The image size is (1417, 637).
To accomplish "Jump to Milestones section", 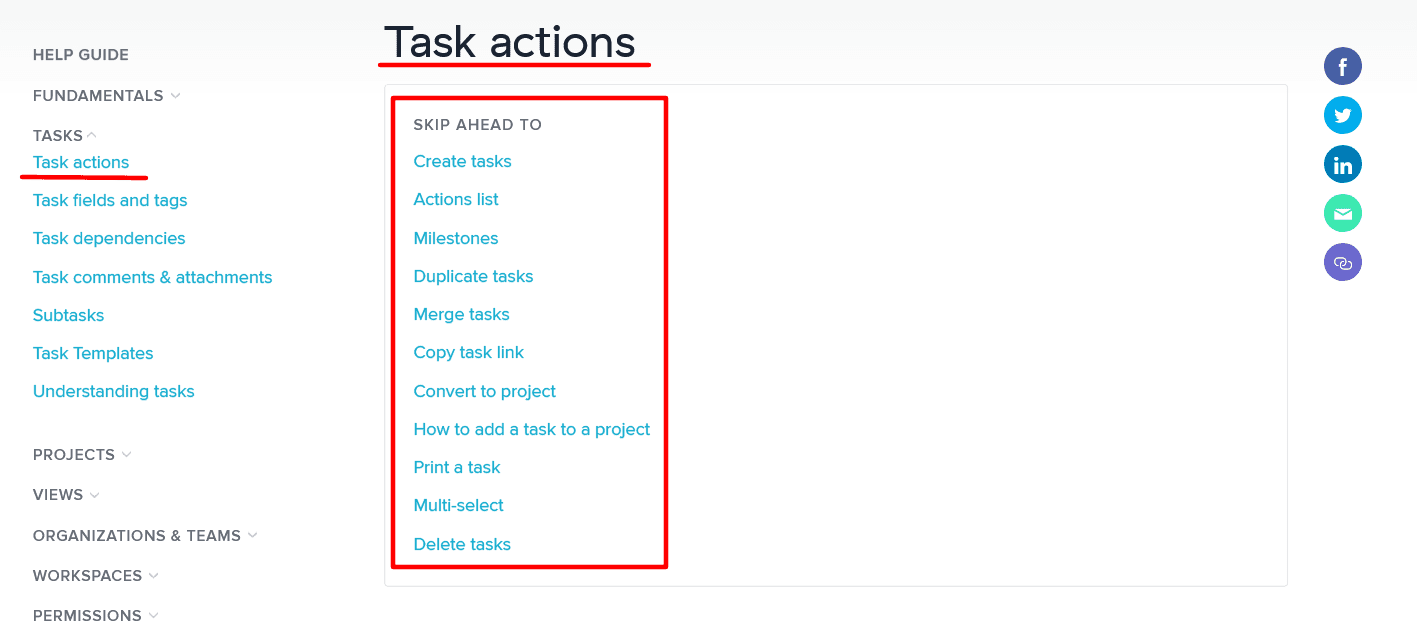I will [456, 238].
